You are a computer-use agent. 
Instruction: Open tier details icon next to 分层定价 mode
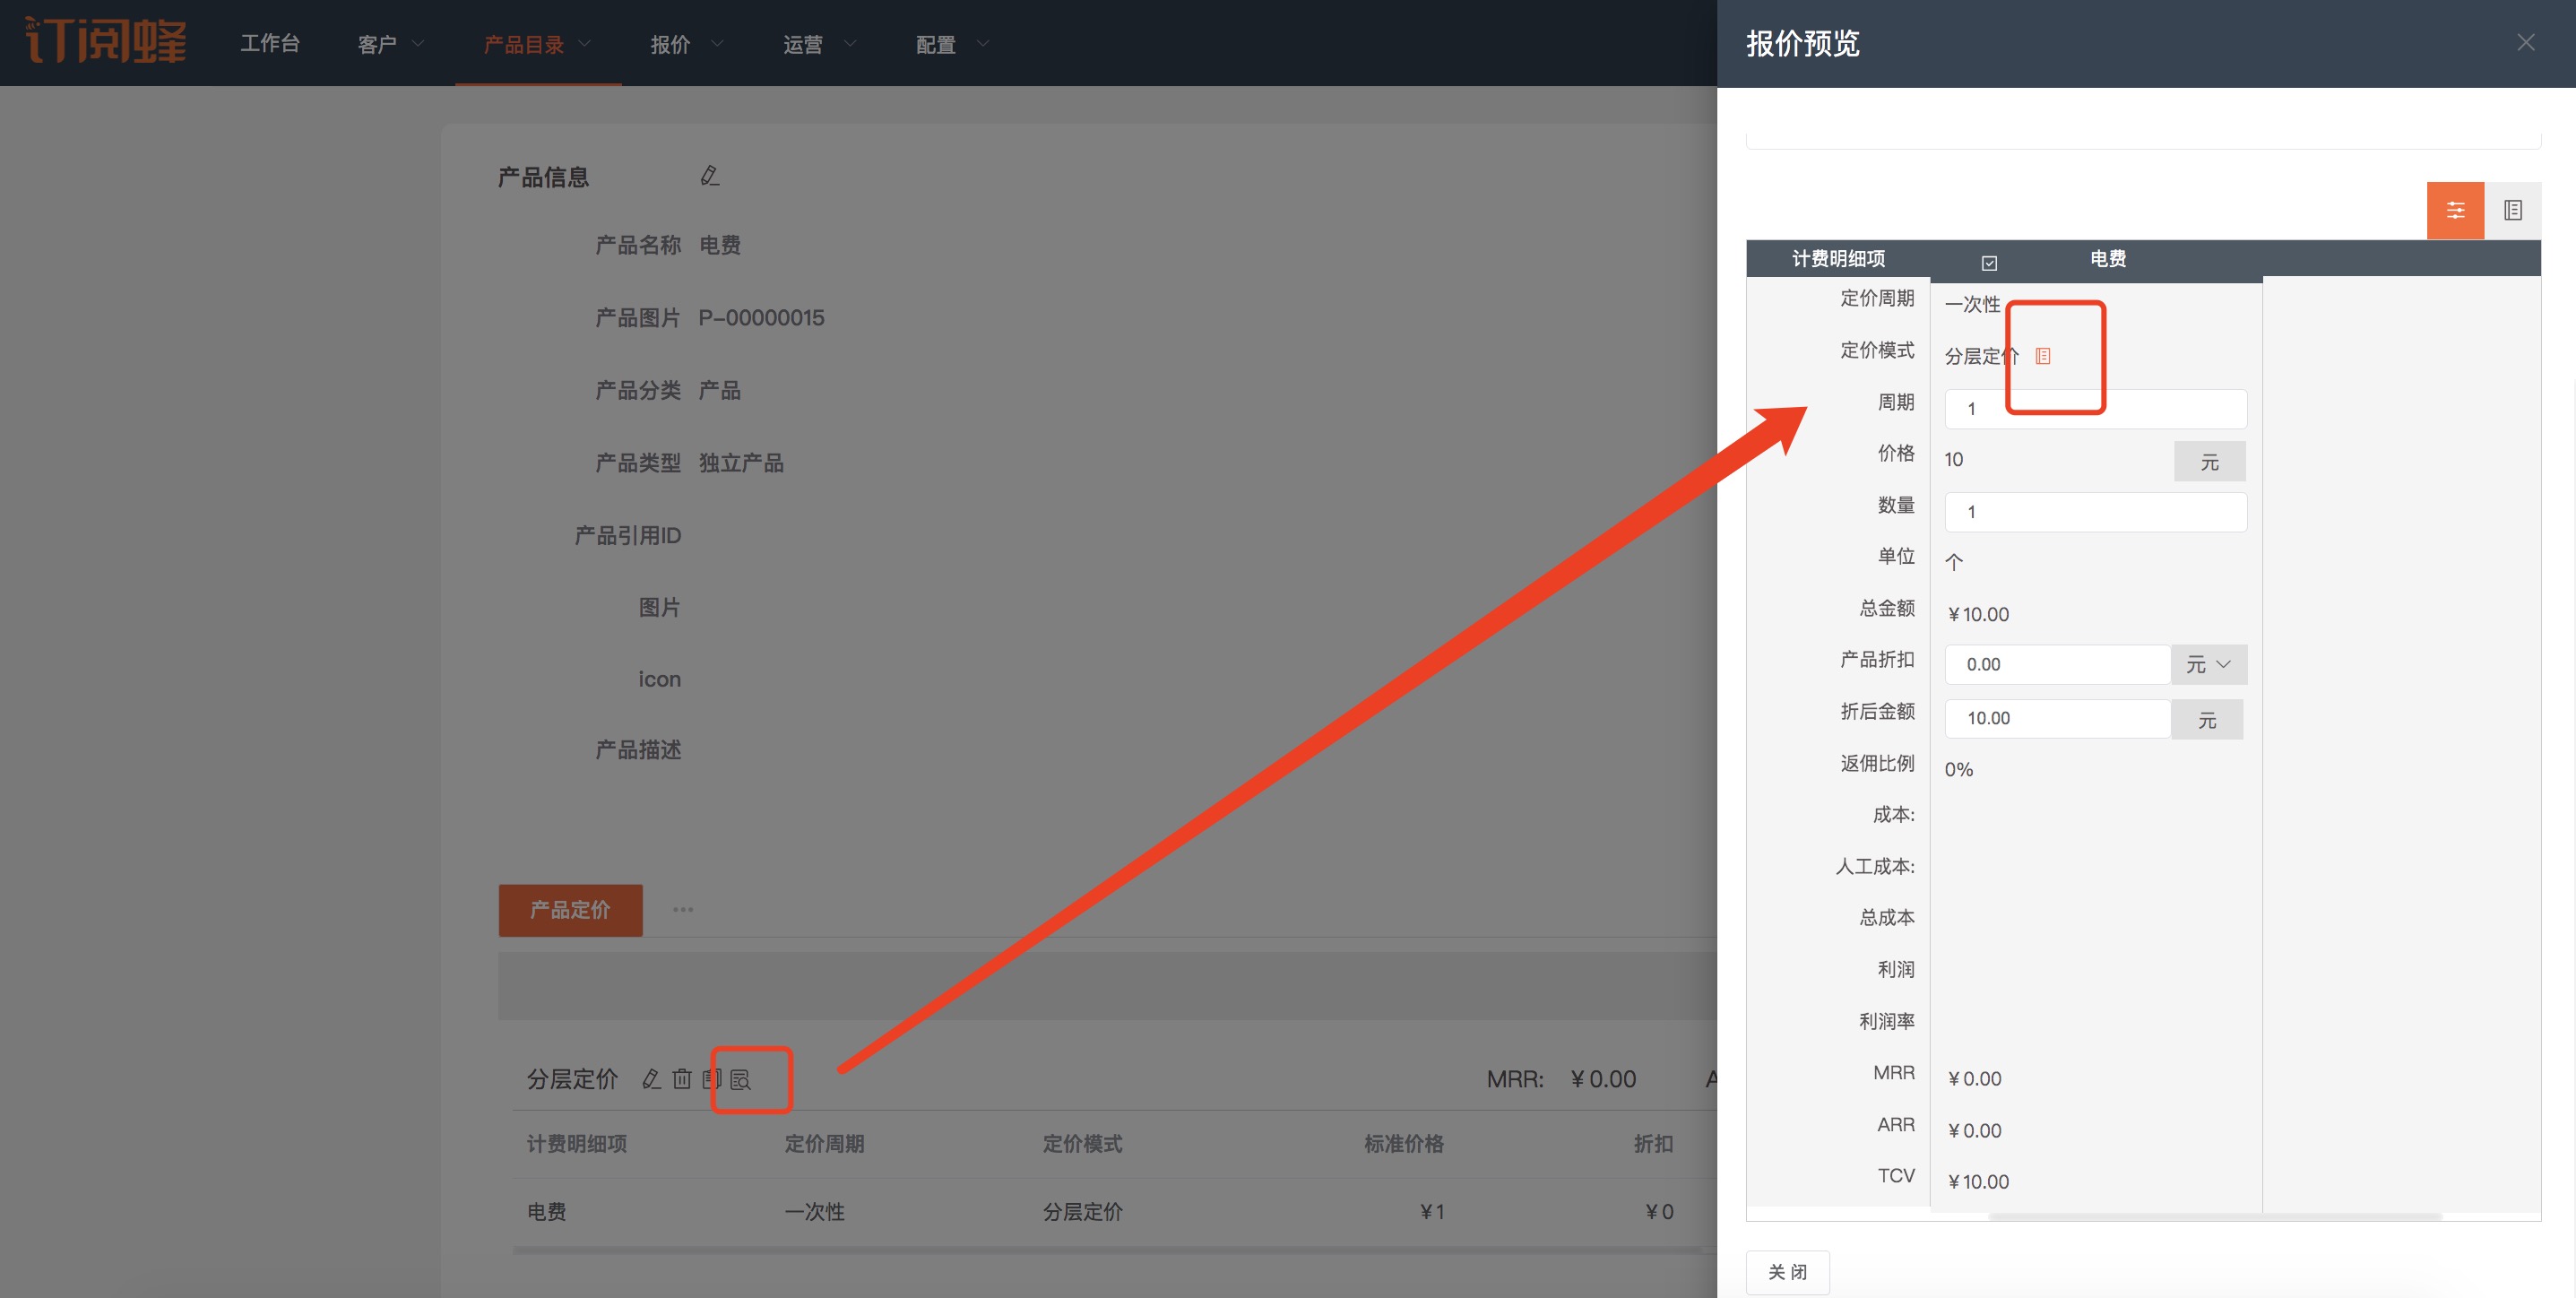point(2043,356)
